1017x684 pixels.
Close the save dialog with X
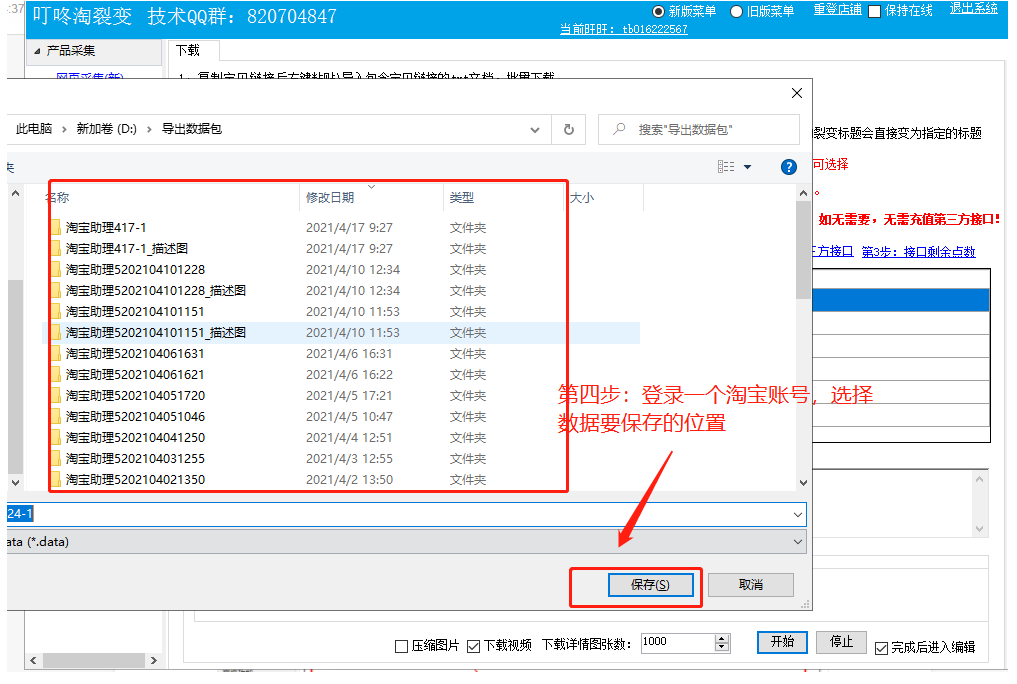click(797, 93)
